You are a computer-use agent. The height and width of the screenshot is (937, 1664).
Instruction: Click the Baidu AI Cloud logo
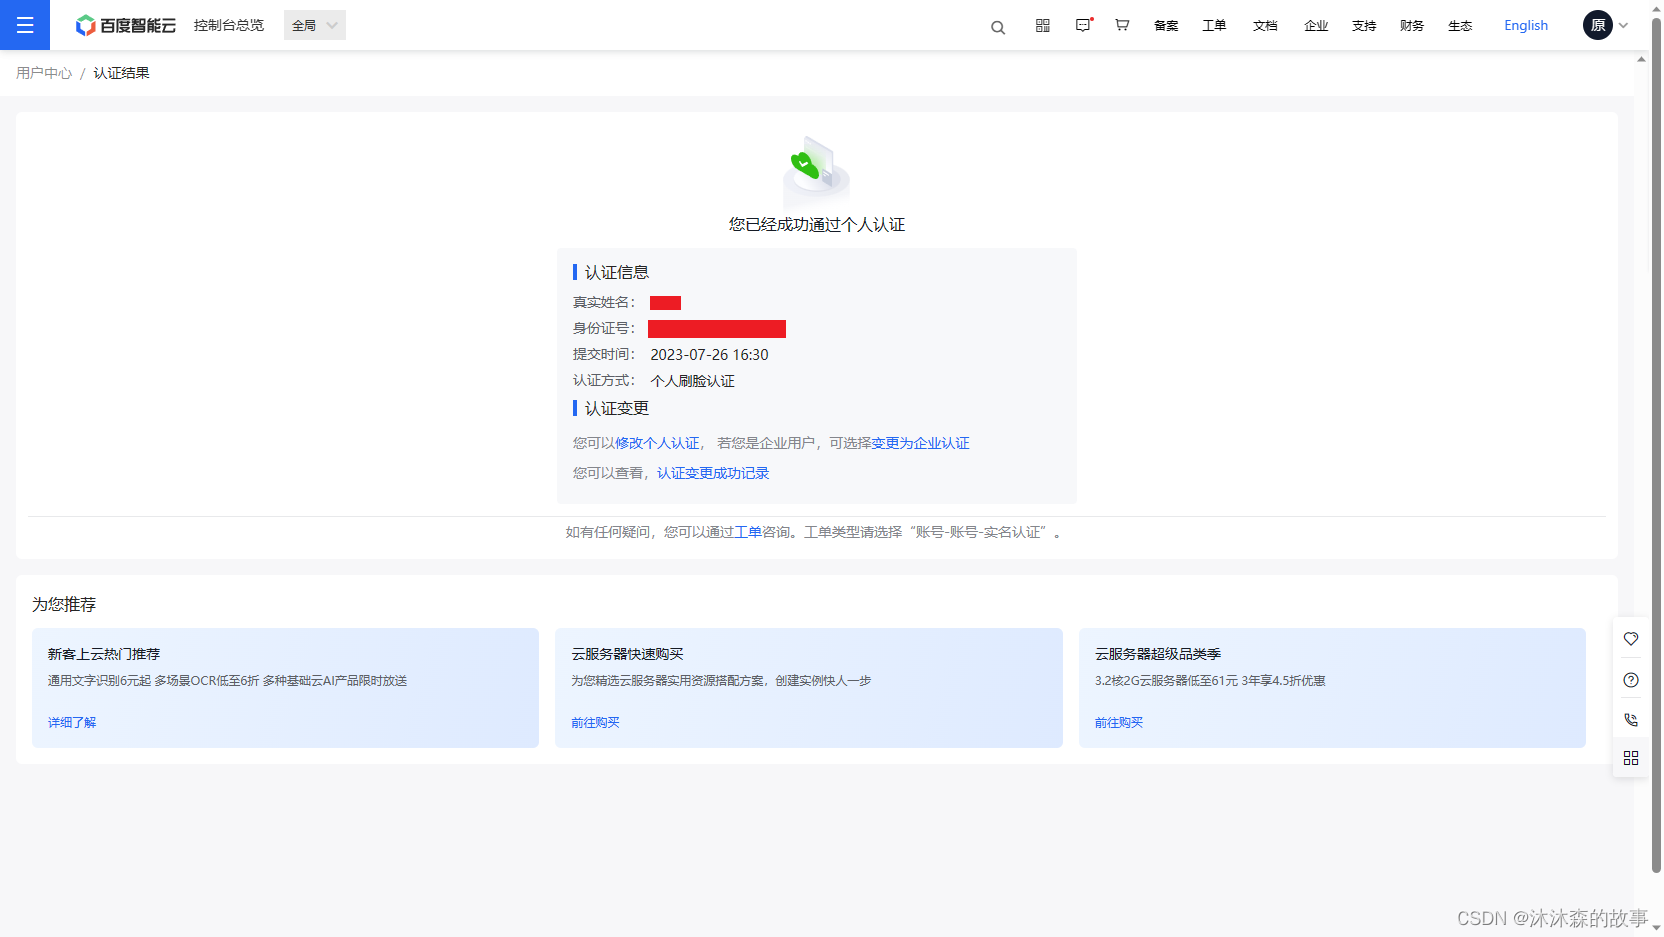(x=125, y=25)
